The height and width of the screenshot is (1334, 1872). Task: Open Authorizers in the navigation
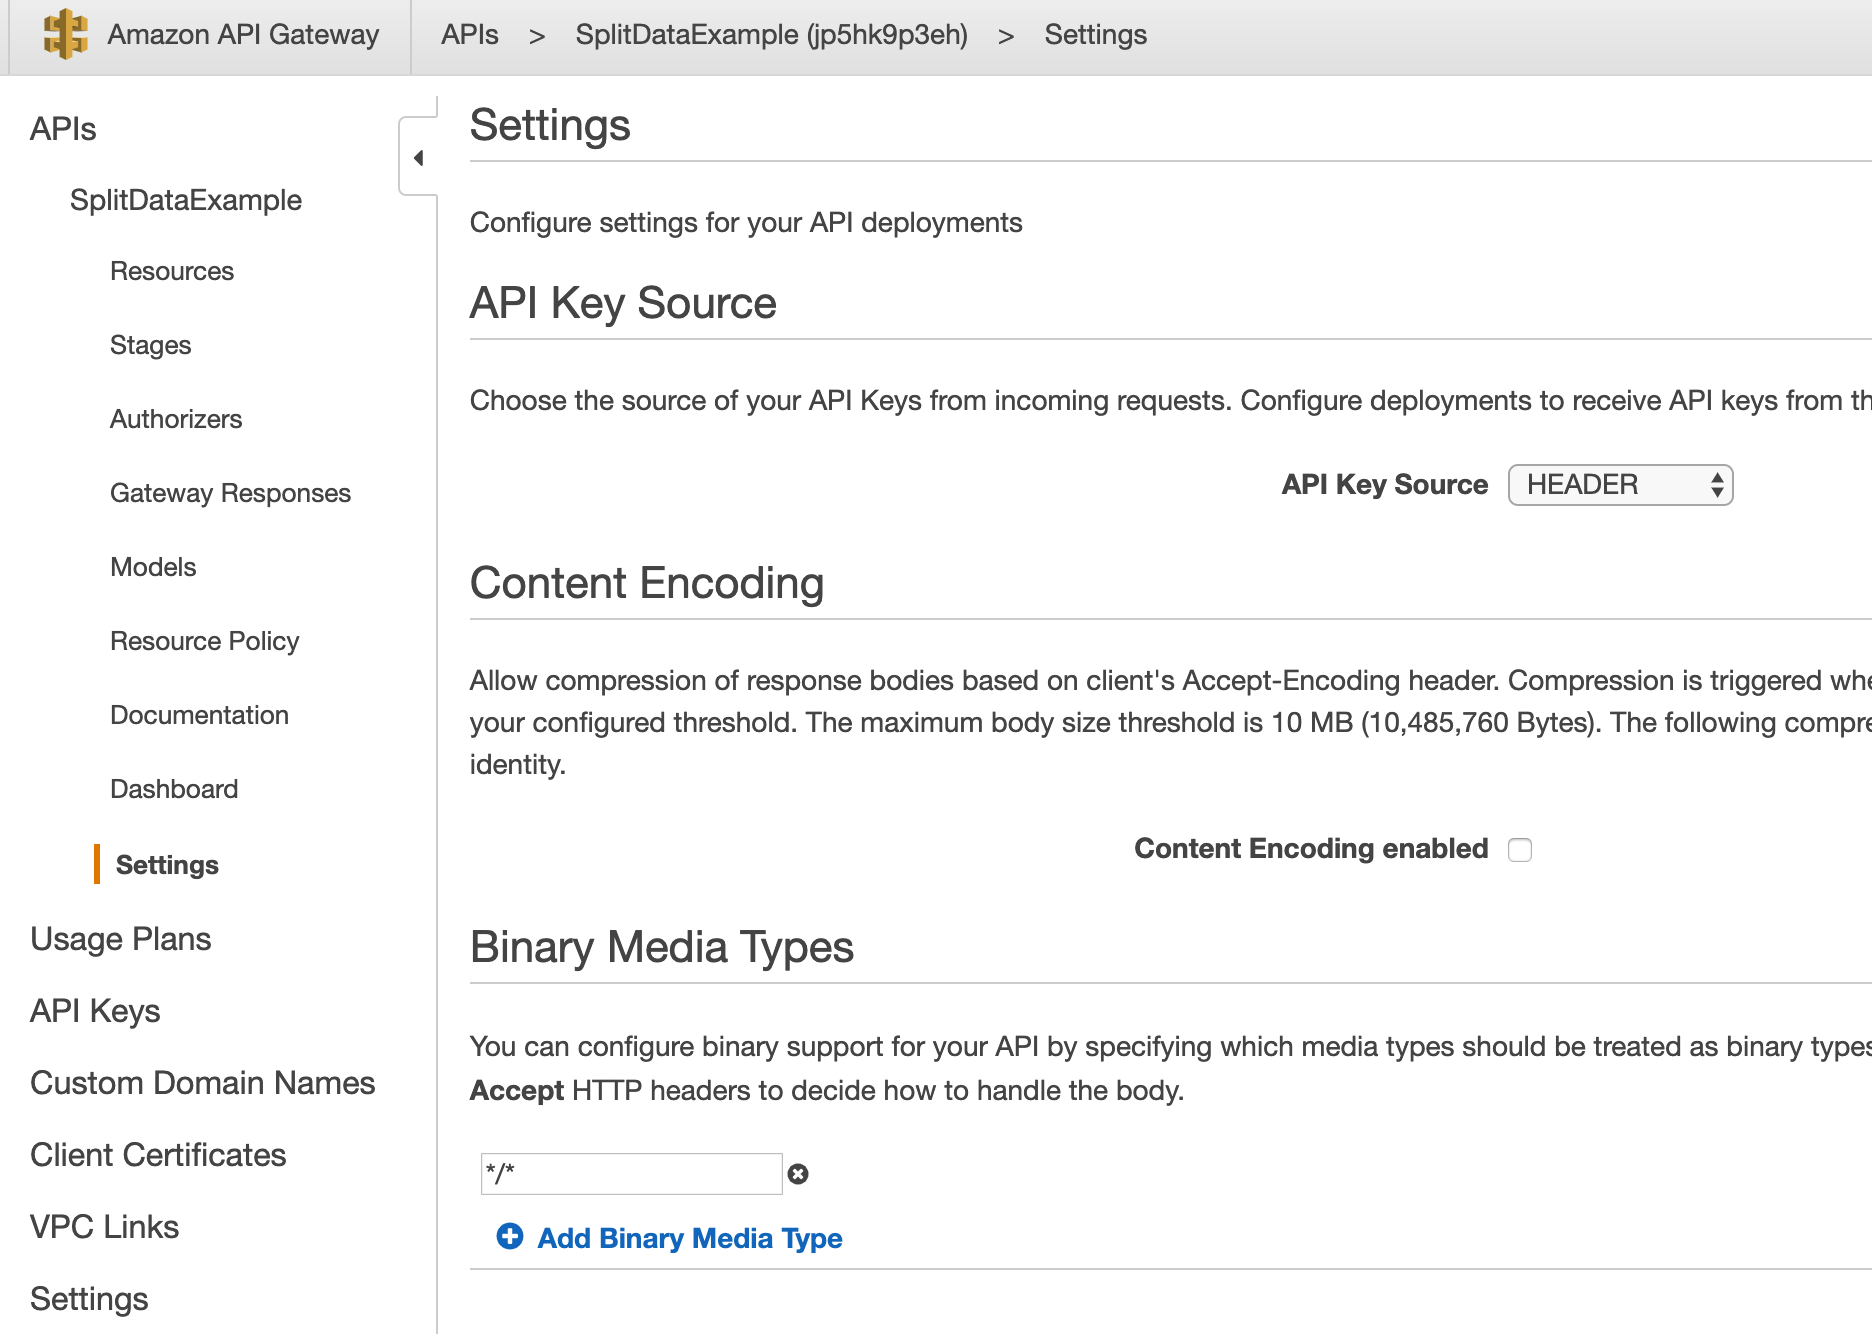pyautogui.click(x=176, y=419)
